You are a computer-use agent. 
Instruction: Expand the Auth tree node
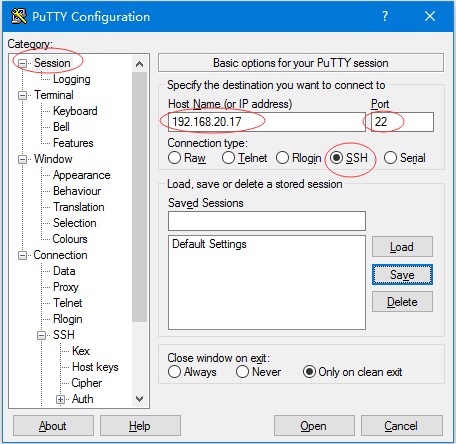[60, 399]
